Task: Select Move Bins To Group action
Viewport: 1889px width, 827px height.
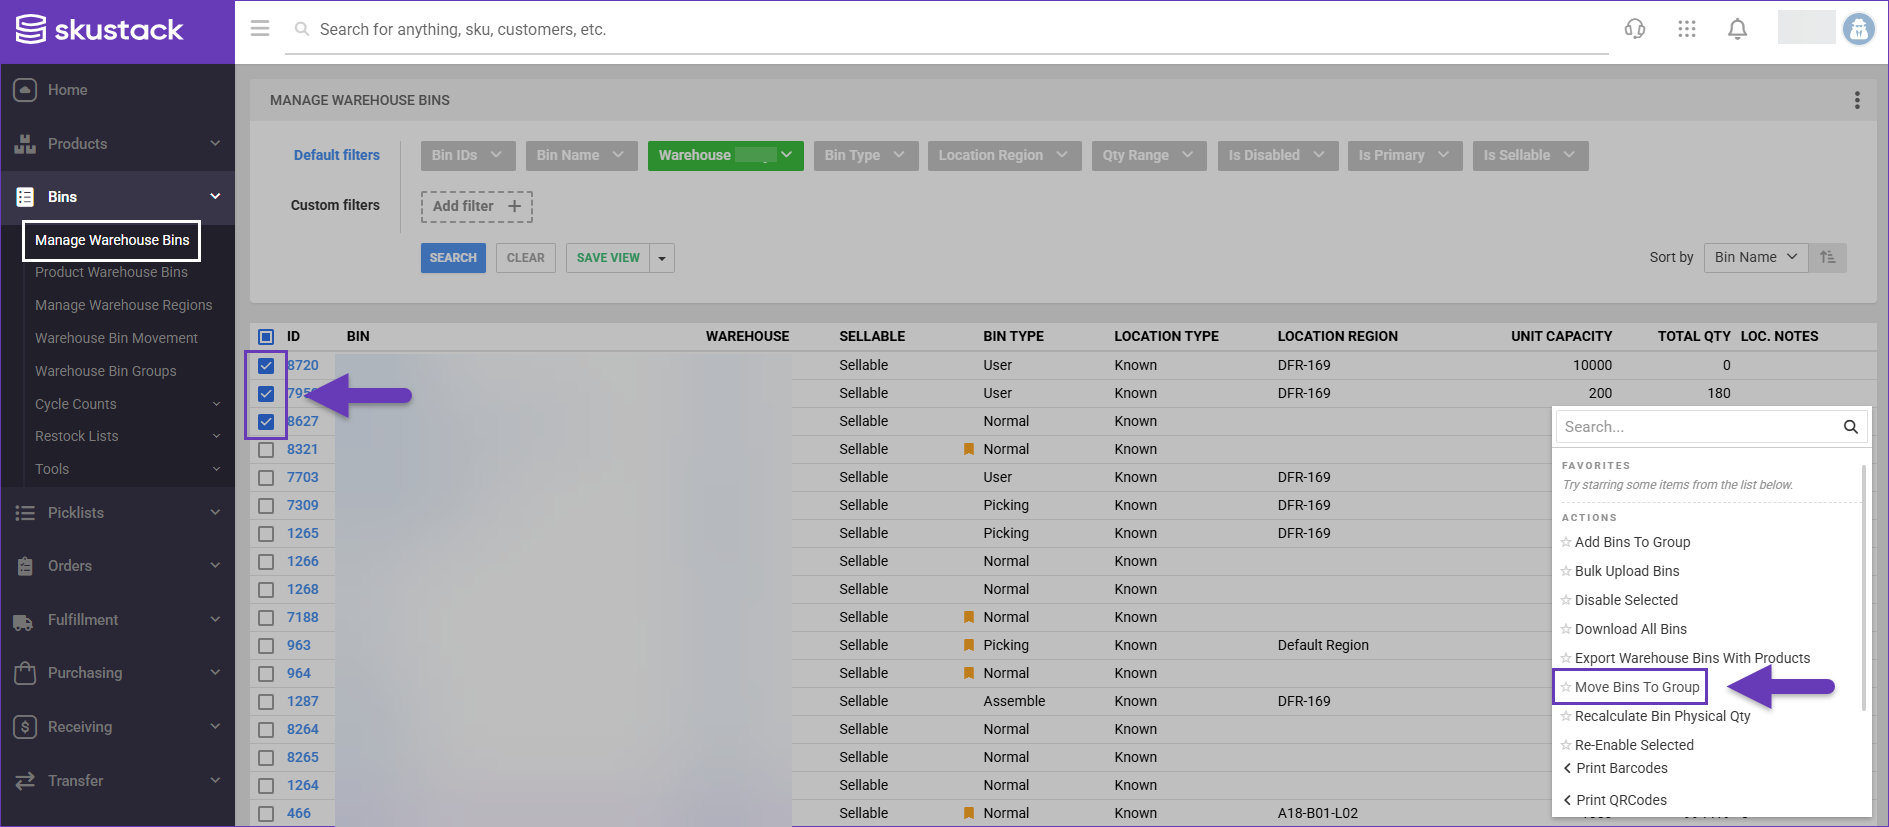Action: pyautogui.click(x=1636, y=687)
